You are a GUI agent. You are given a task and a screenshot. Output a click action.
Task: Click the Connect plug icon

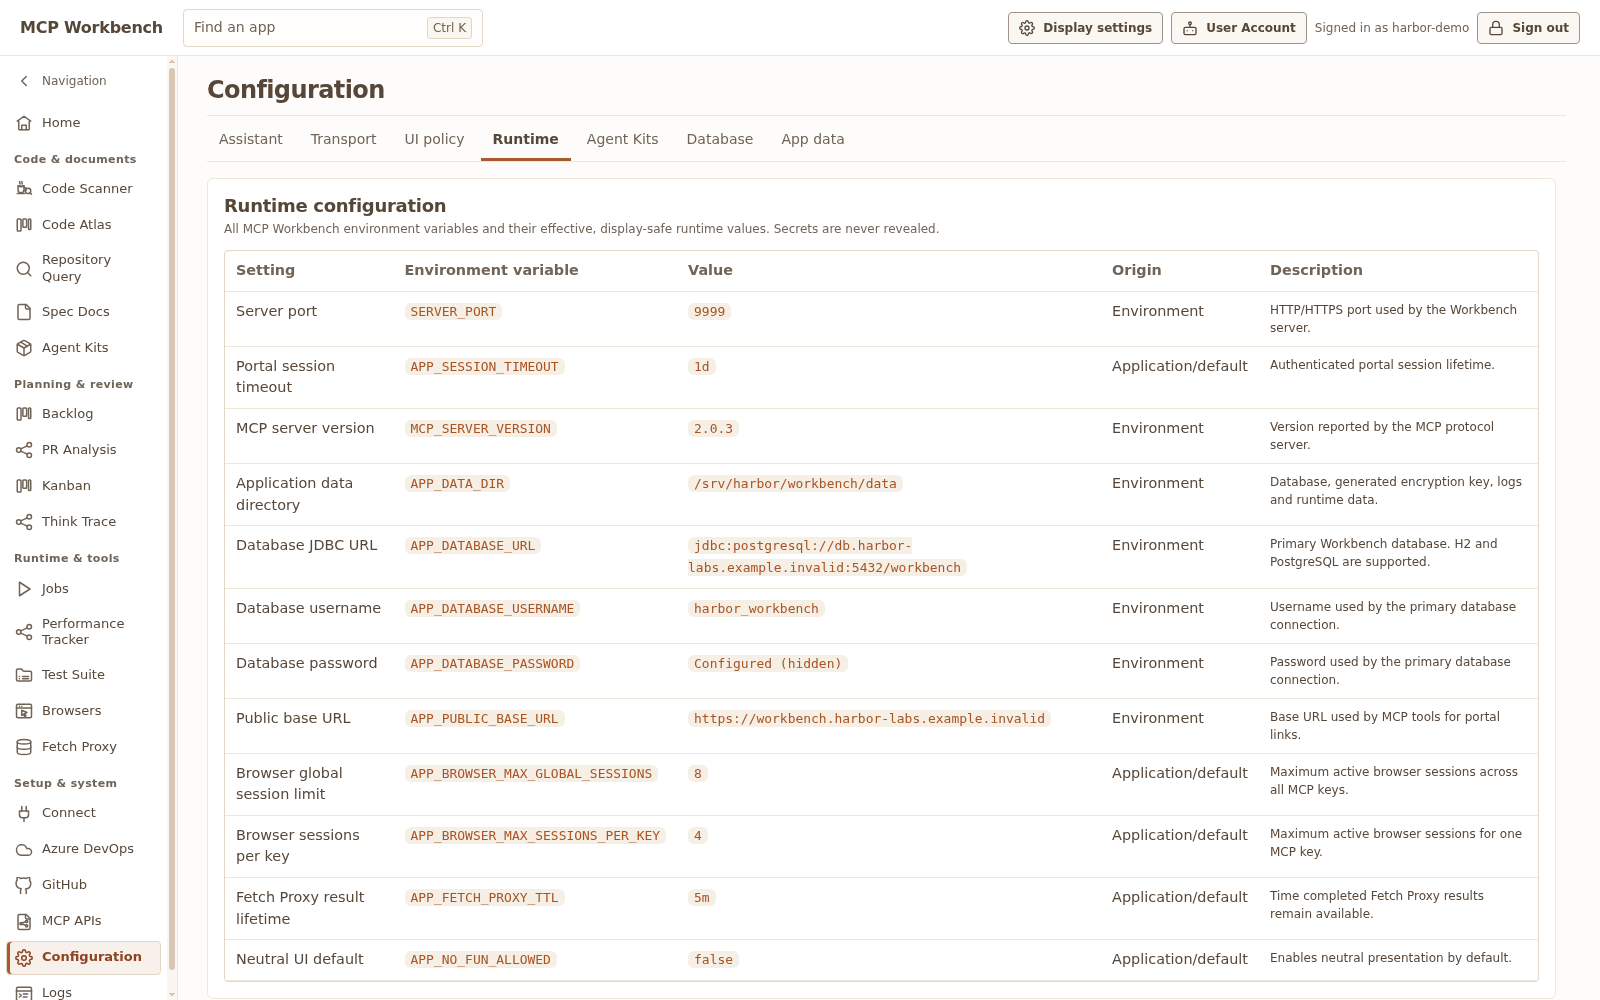(24, 813)
